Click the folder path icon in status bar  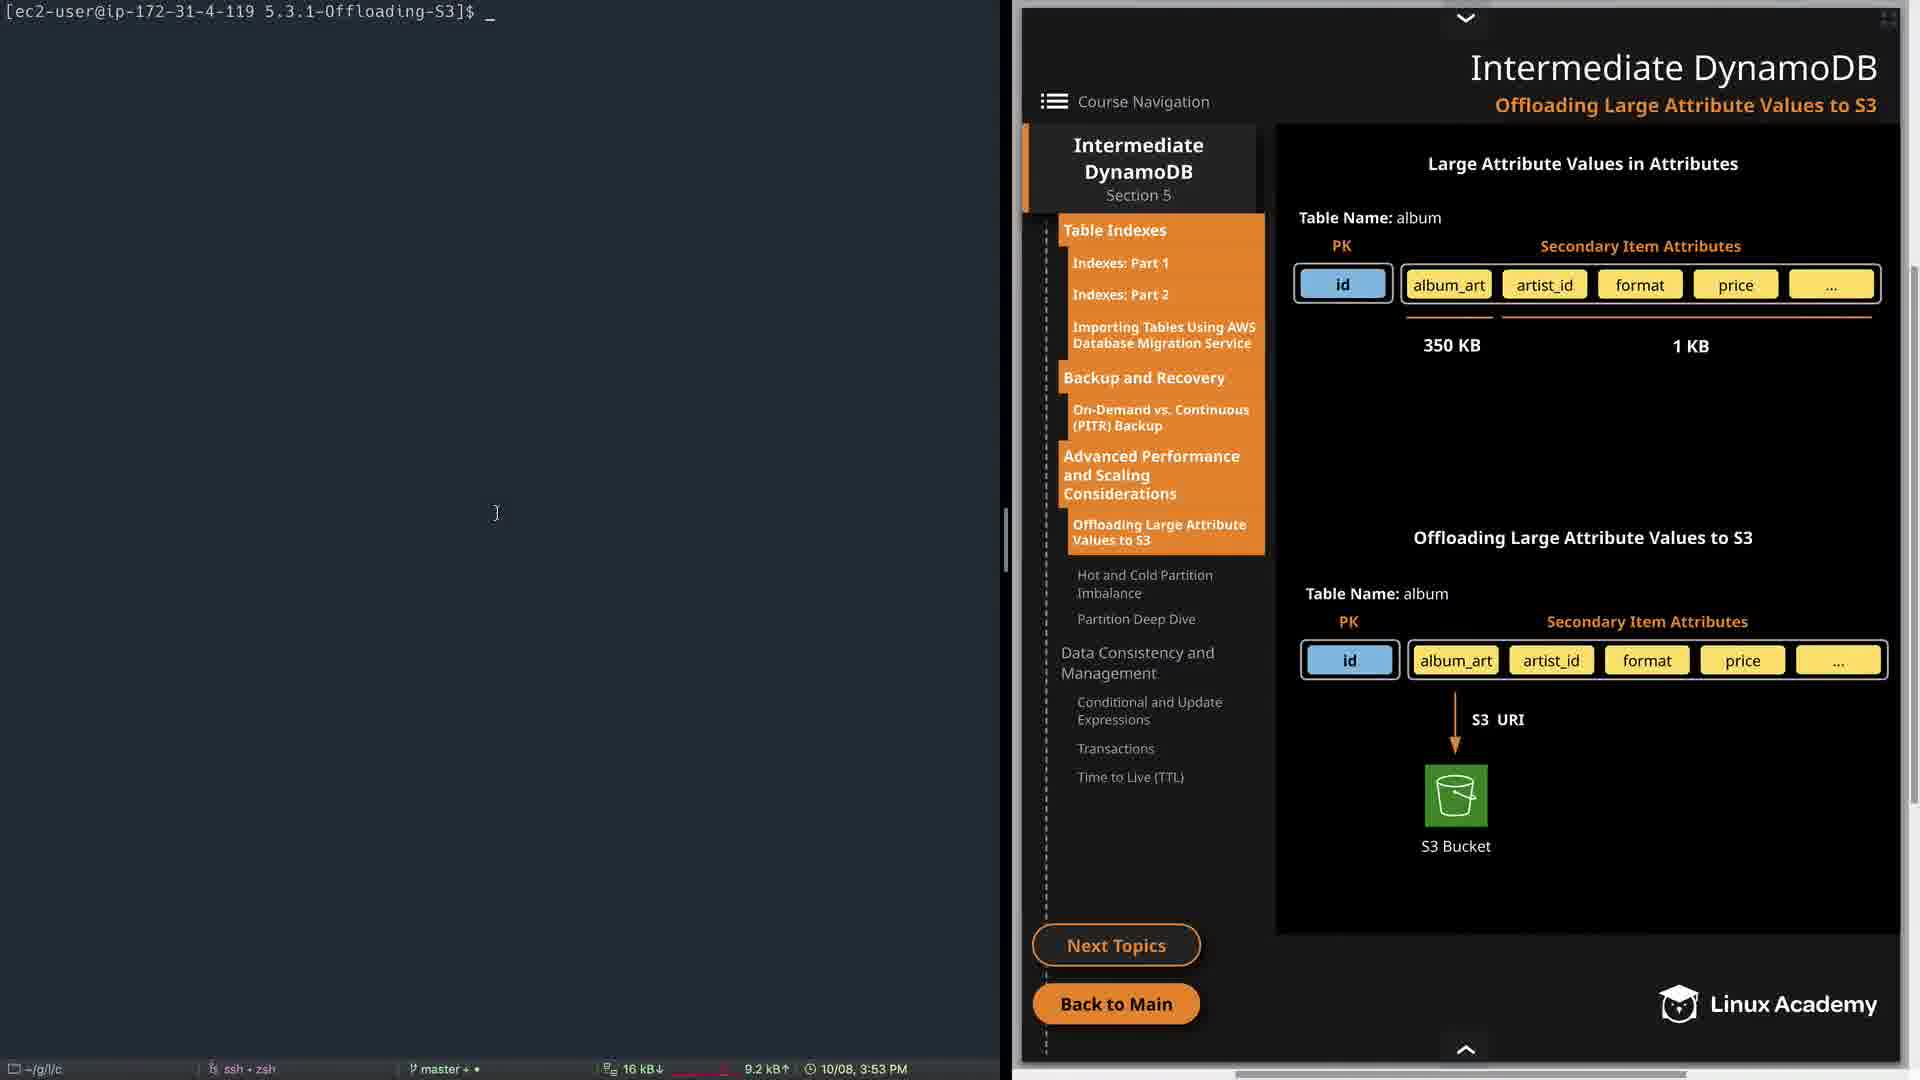[x=14, y=1069]
